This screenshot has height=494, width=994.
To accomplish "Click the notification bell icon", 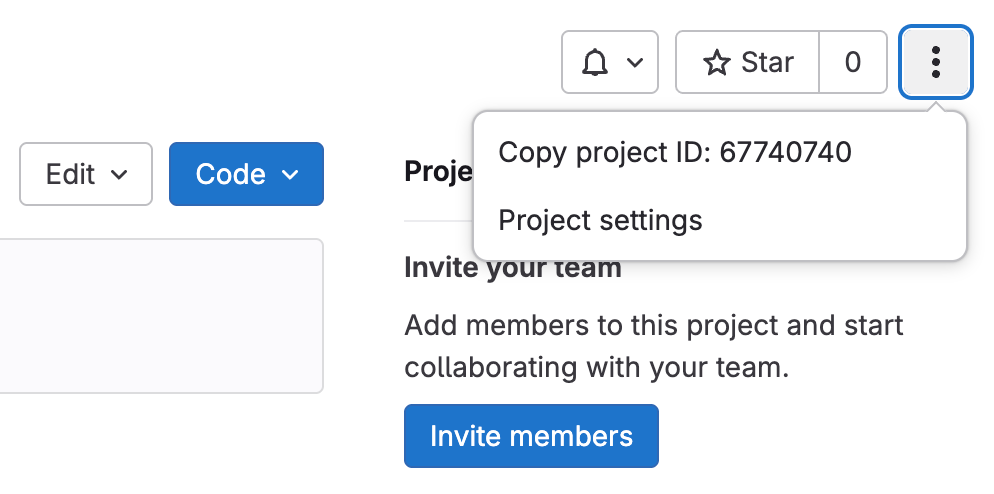I will pos(595,63).
